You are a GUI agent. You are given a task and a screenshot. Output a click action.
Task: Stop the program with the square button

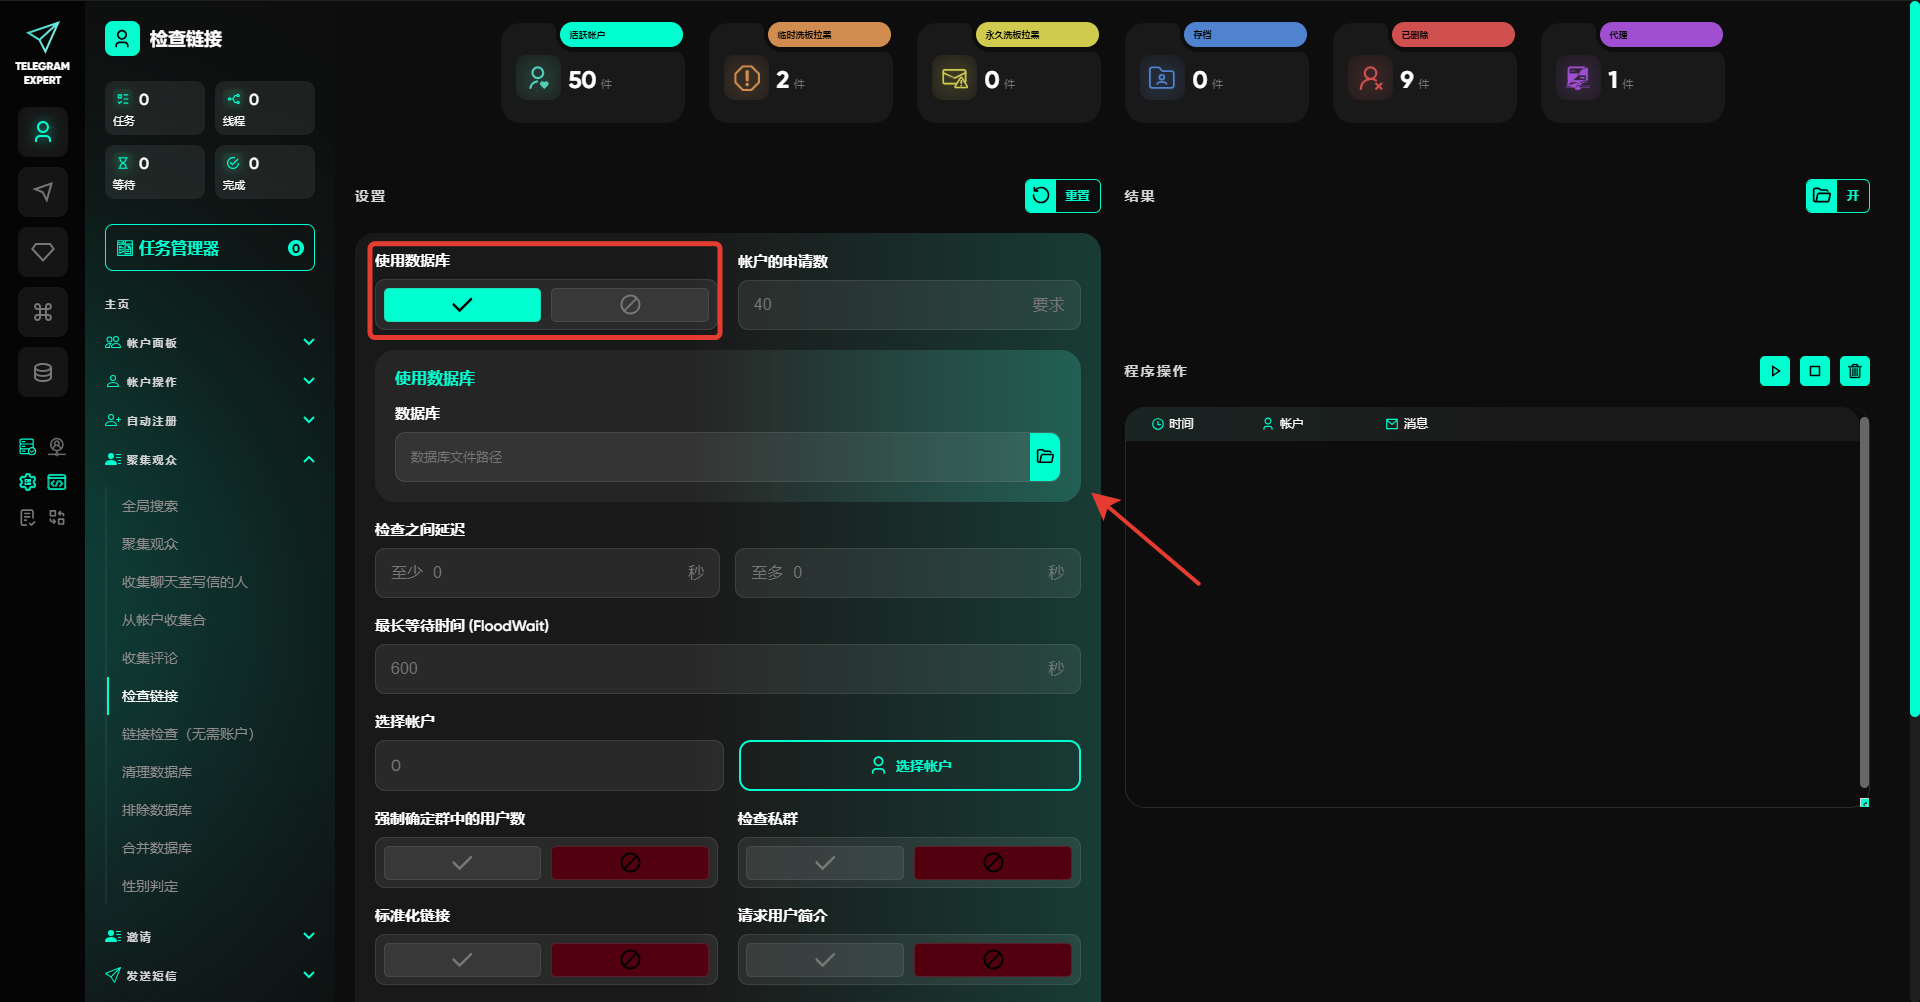click(1814, 371)
